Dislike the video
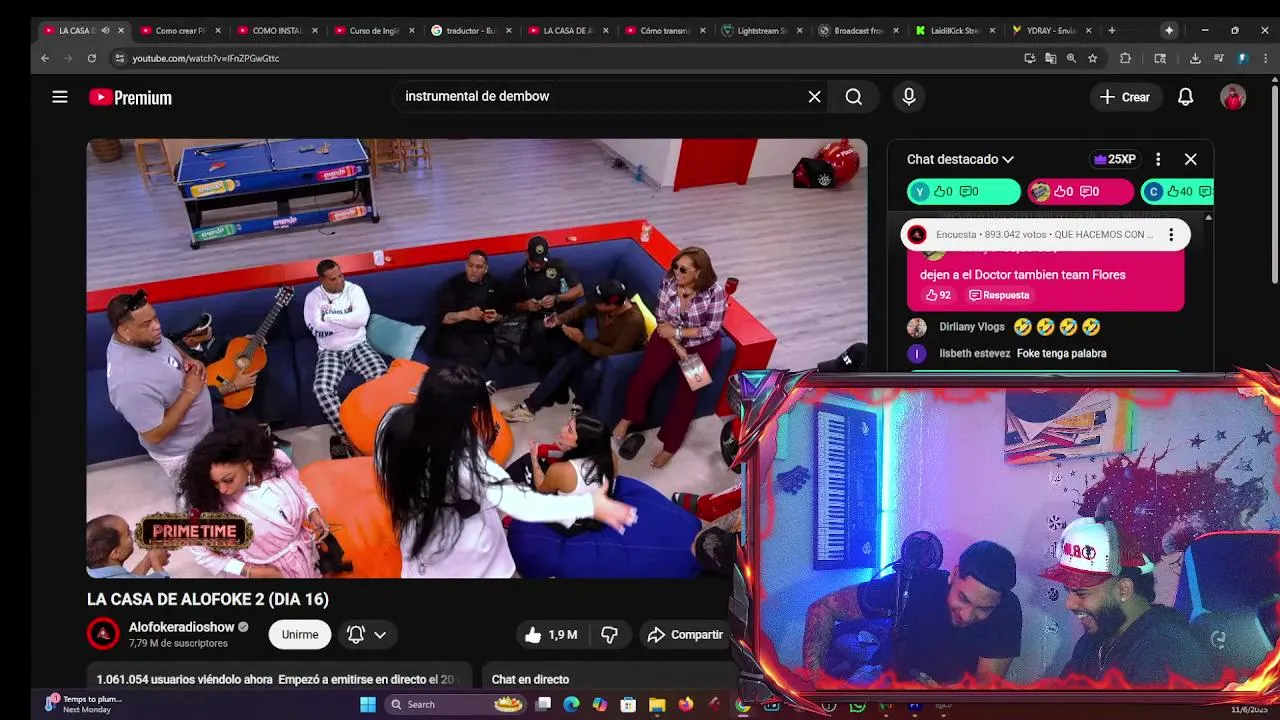The image size is (1280, 720). 609,634
